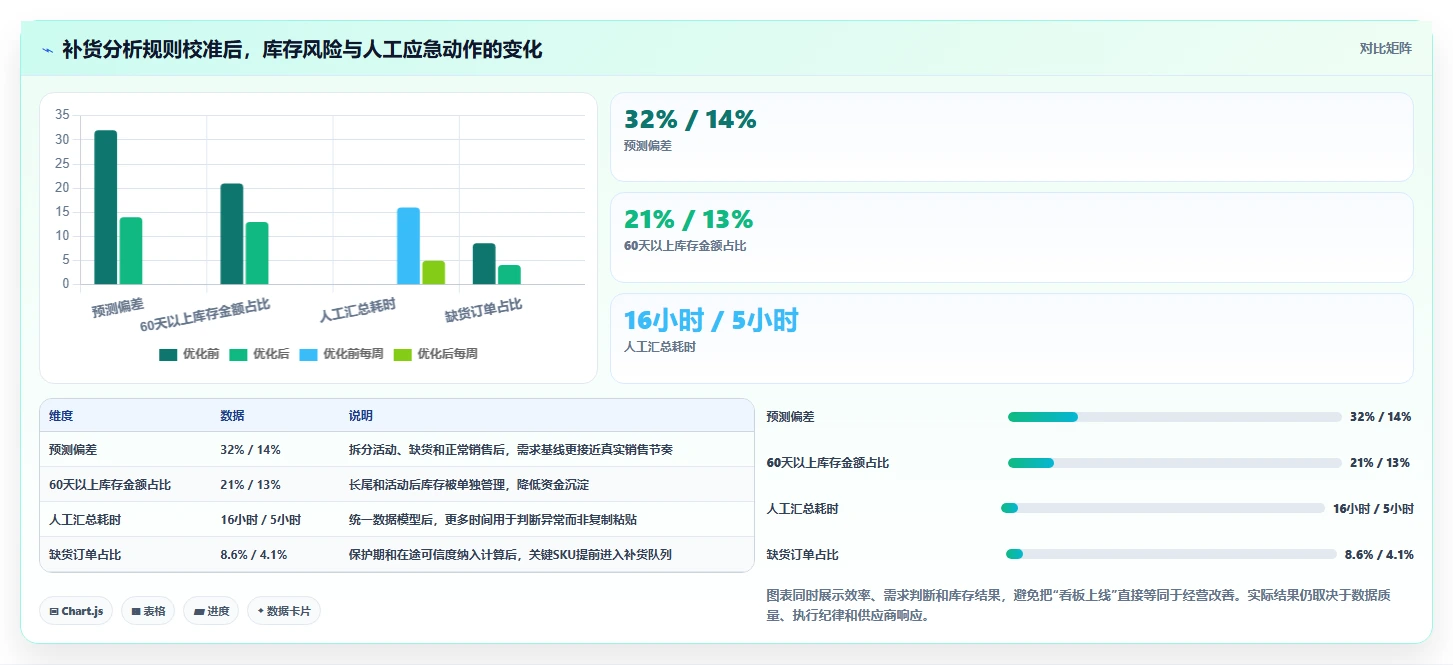Image resolution: width=1453 pixels, height=665 pixels.
Task: Click the 60天以上库存金额占比 progress bar
Action: coord(1174,463)
